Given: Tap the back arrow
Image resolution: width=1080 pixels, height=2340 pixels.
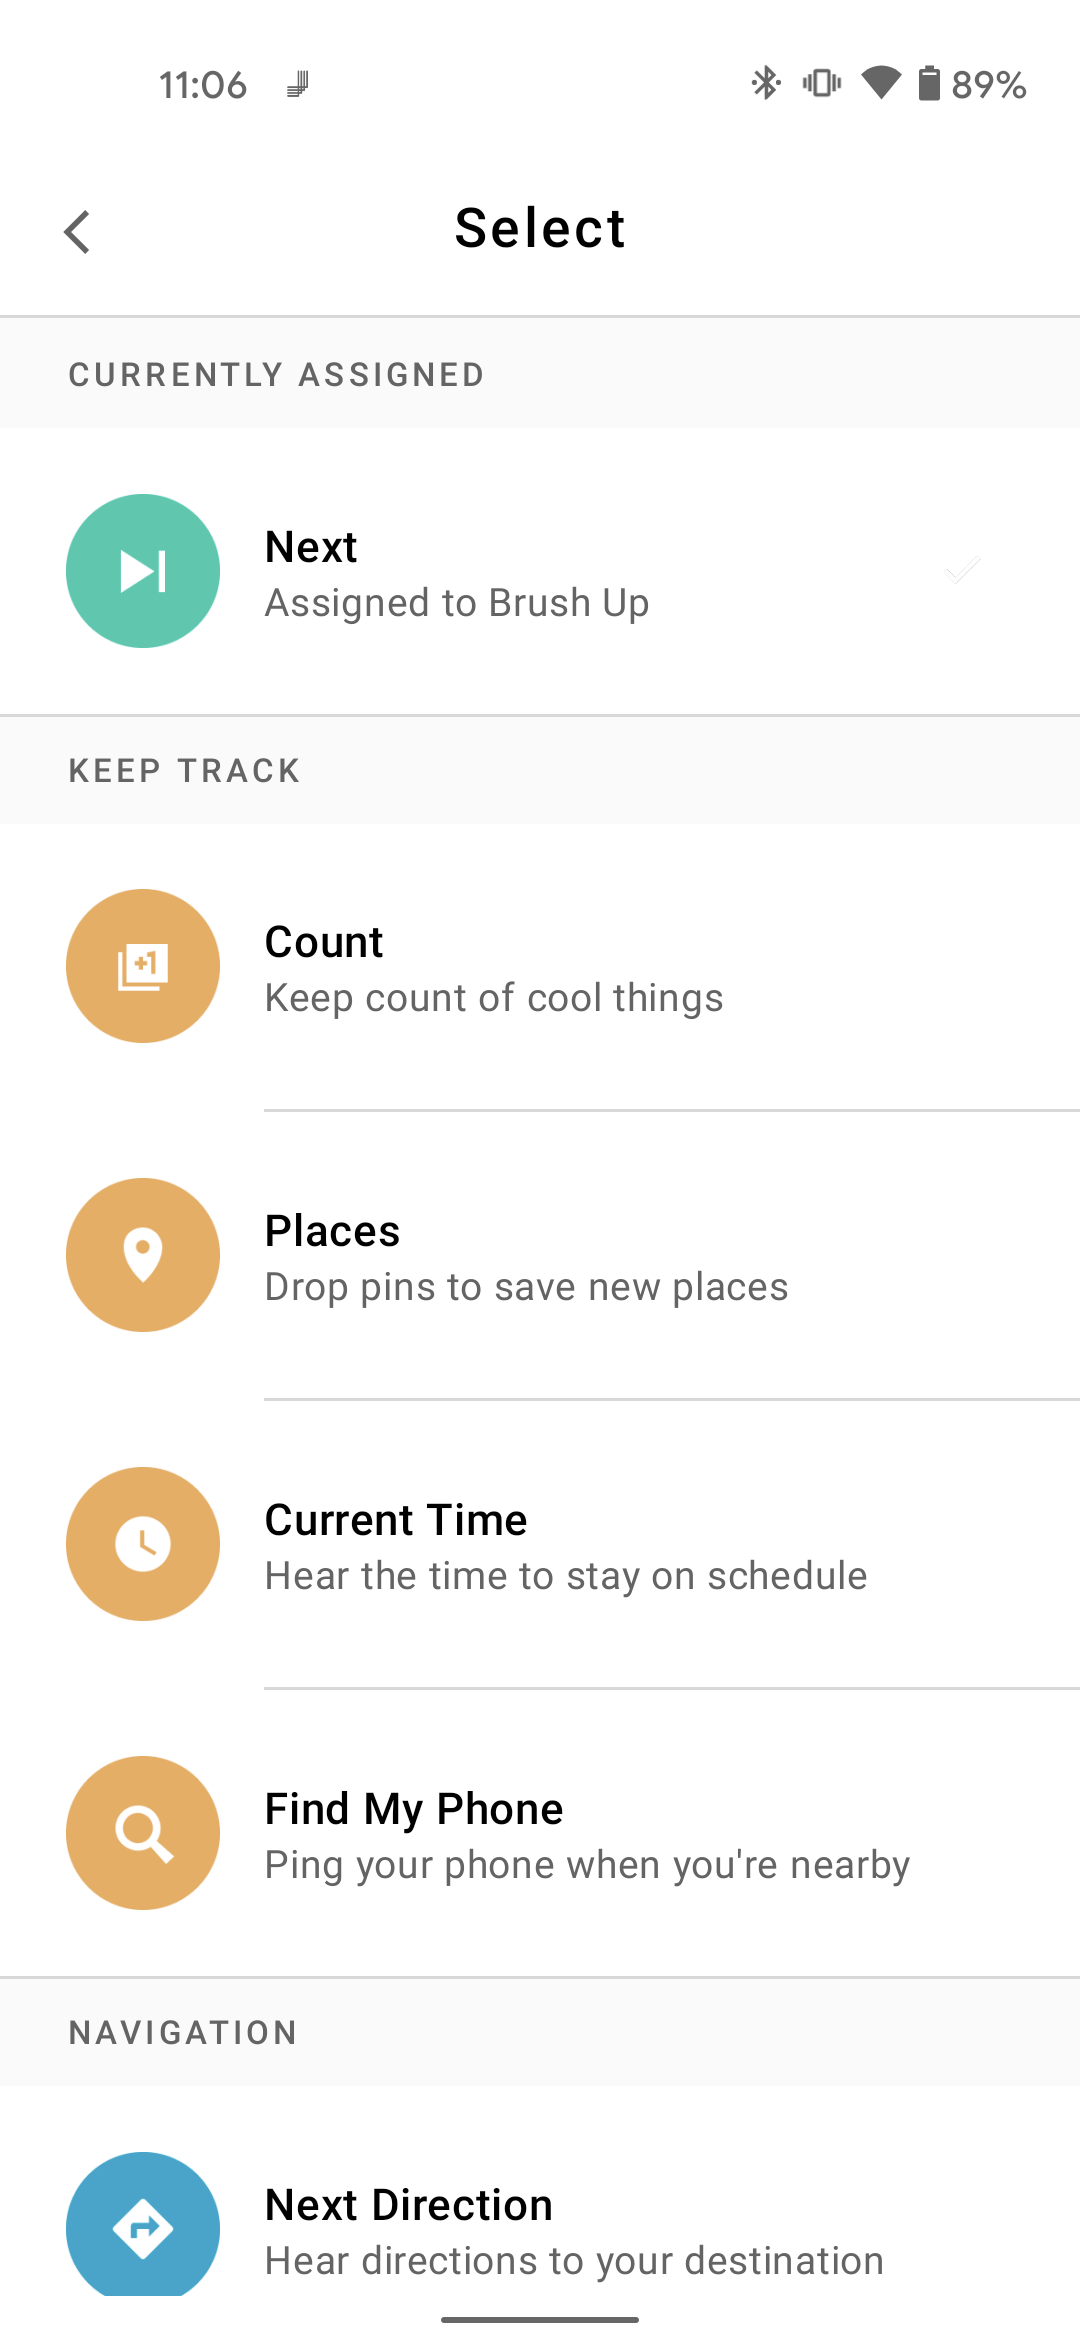Looking at the screenshot, I should point(78,232).
